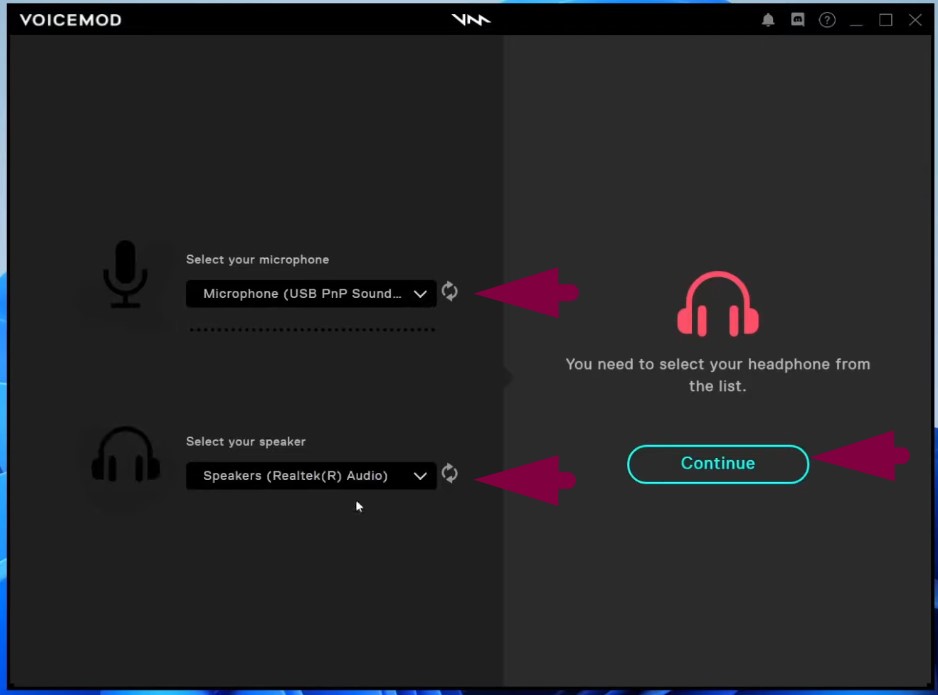This screenshot has width=938, height=695.
Task: Click the pink headphones icon
Action: (718, 304)
